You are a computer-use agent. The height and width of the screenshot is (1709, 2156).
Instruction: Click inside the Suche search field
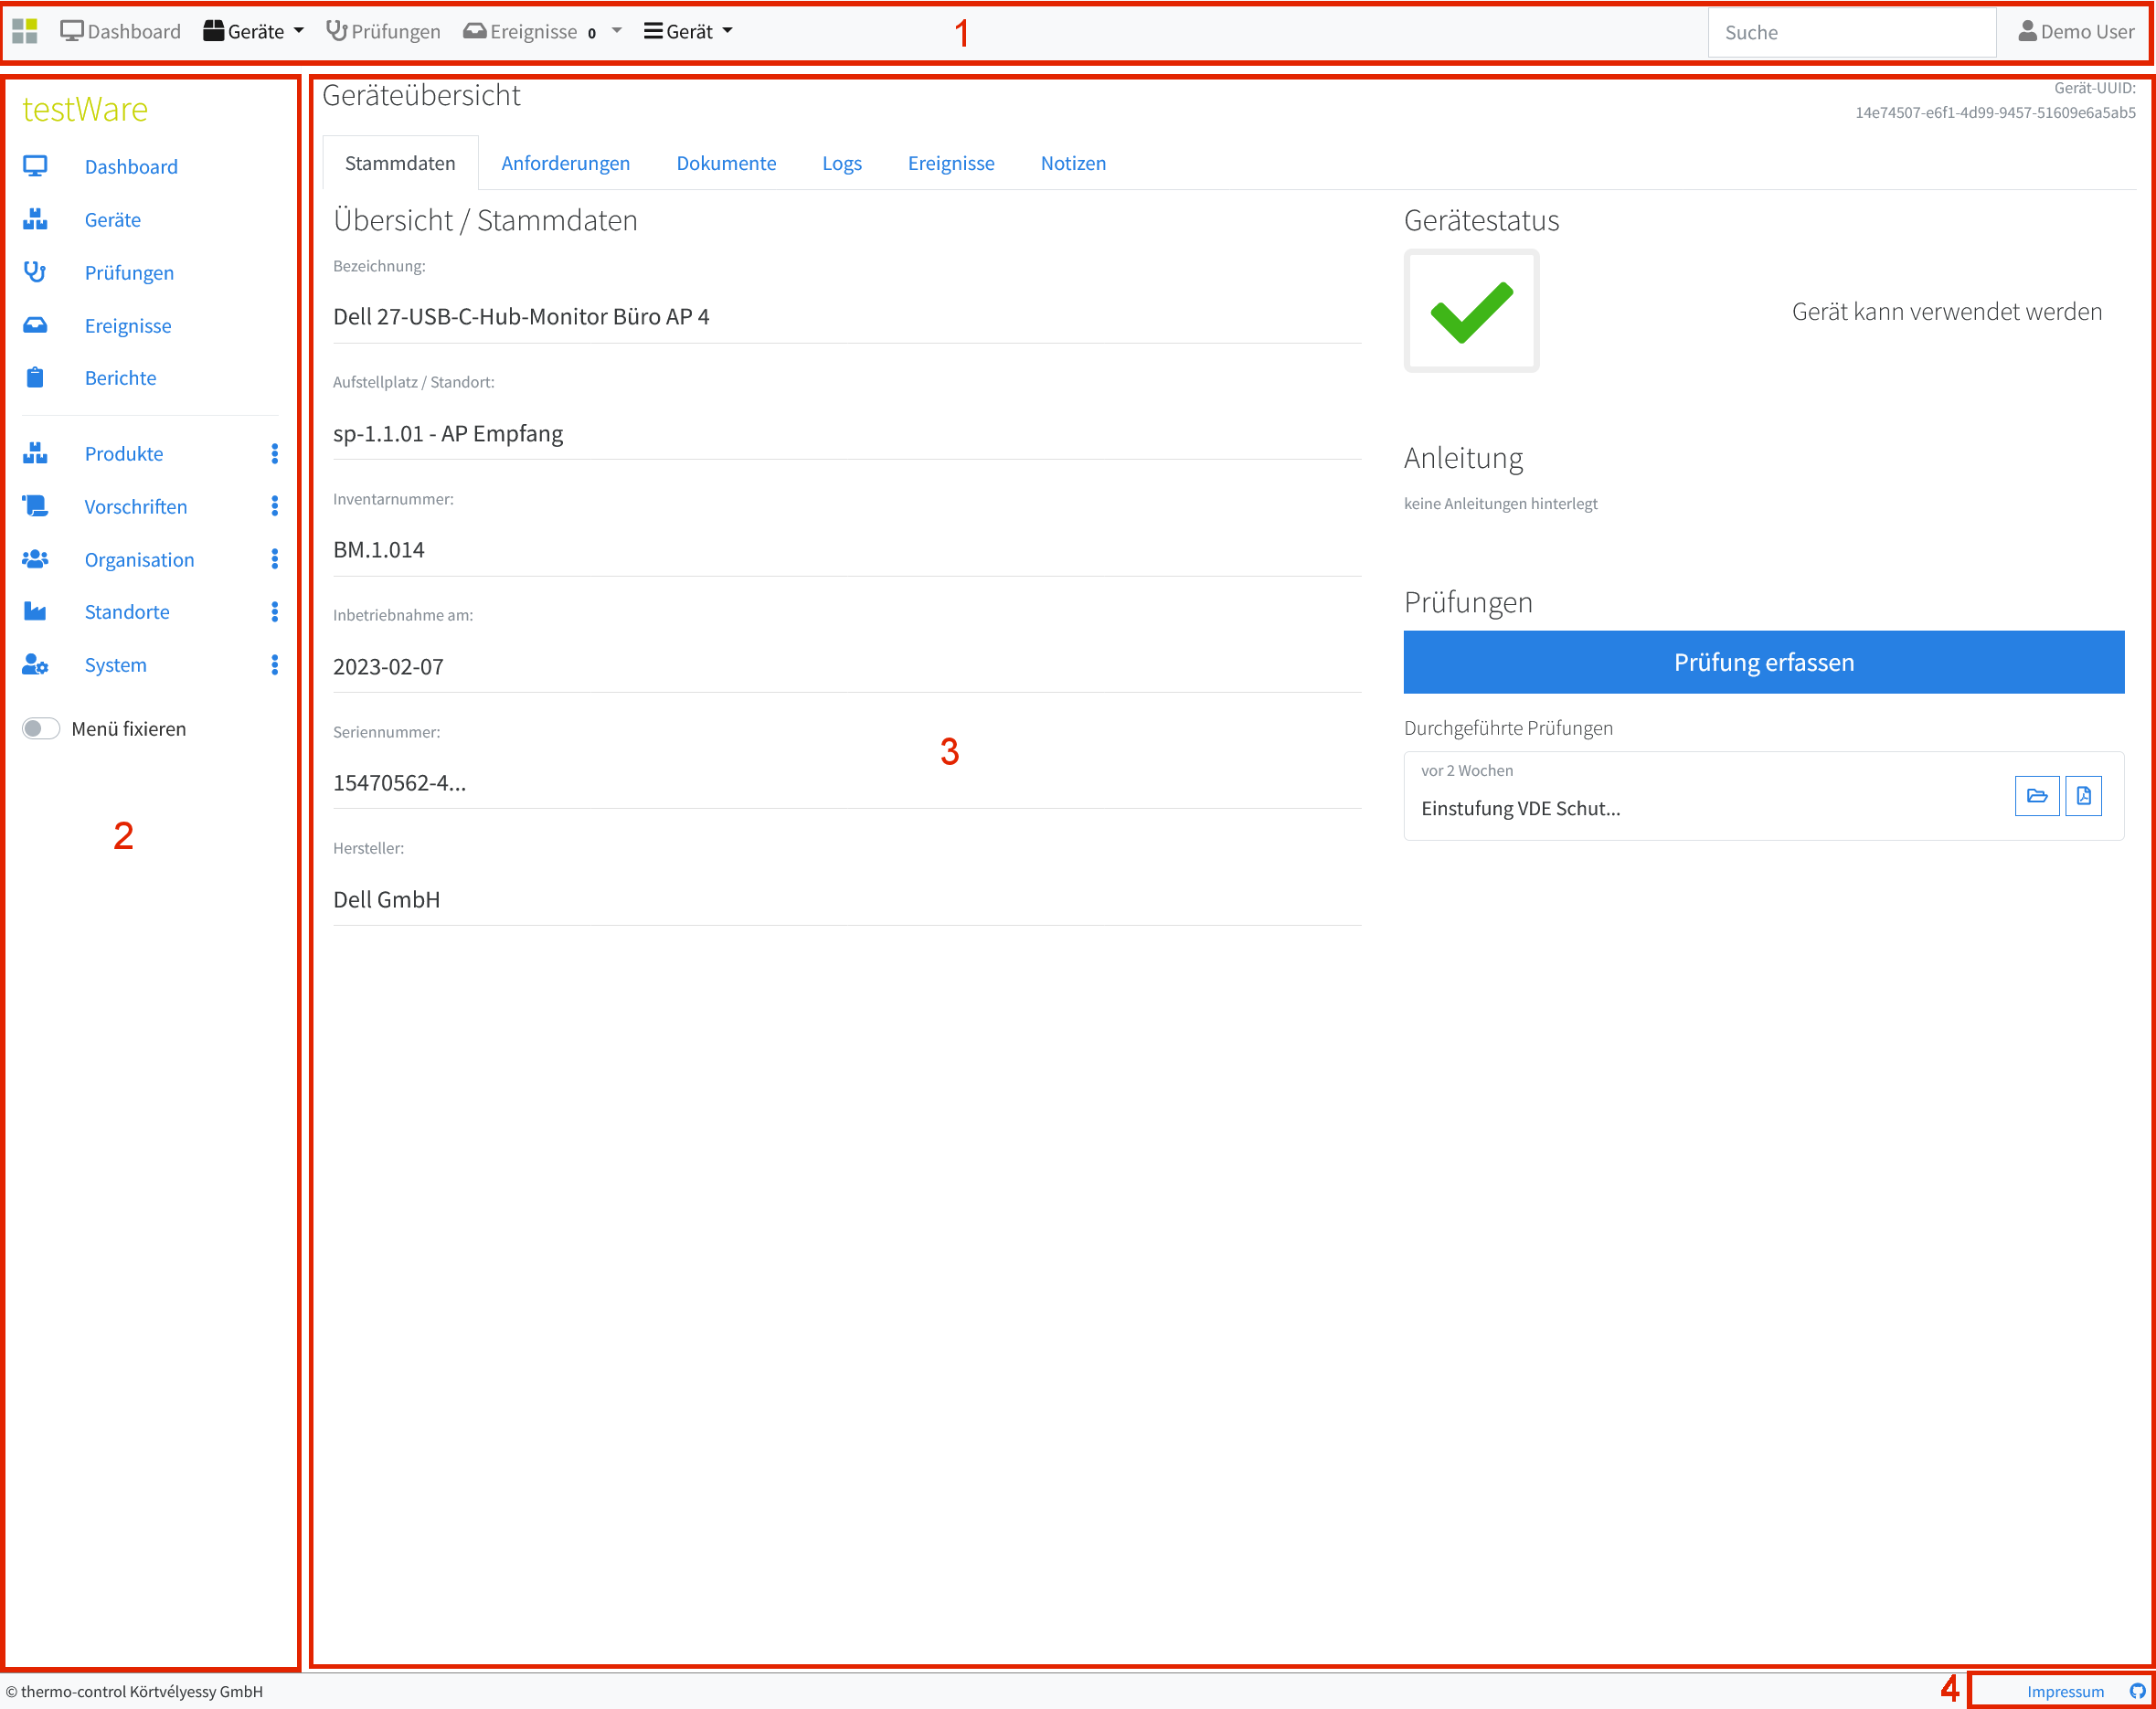[1851, 31]
